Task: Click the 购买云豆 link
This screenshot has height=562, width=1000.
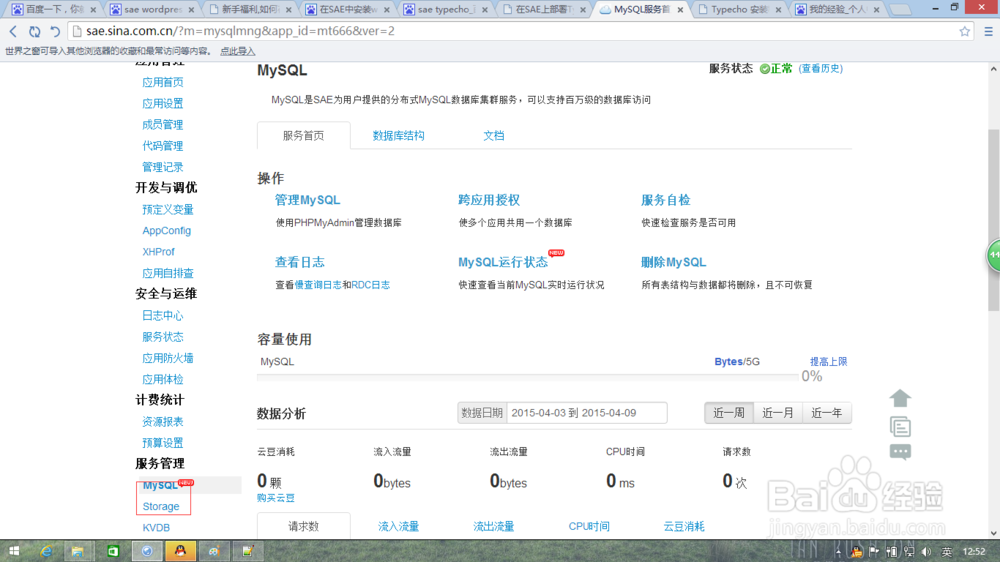Action: (276, 498)
